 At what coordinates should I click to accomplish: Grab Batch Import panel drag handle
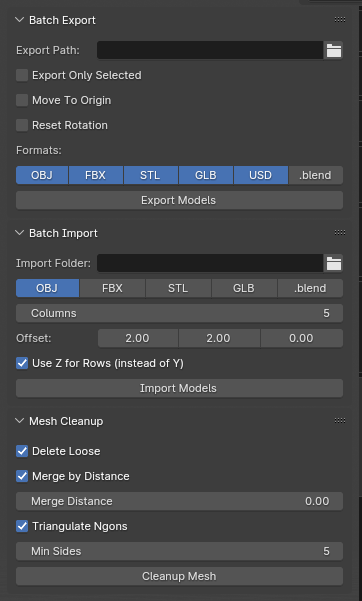pyautogui.click(x=340, y=233)
